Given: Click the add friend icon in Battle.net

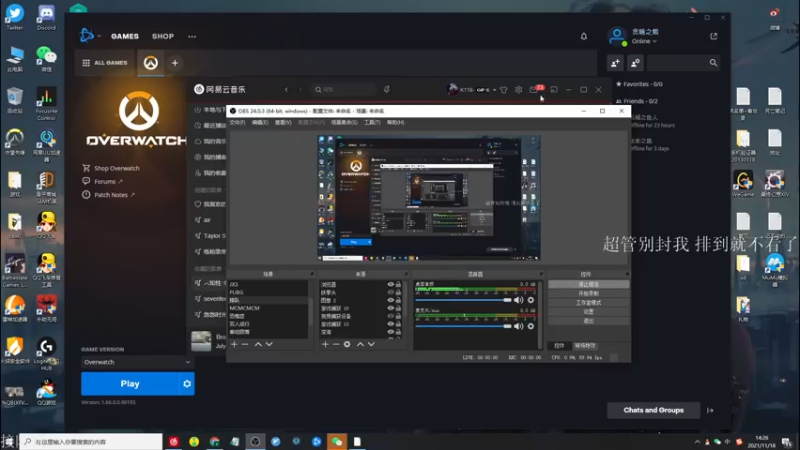Looking at the screenshot, I should click(x=615, y=63).
